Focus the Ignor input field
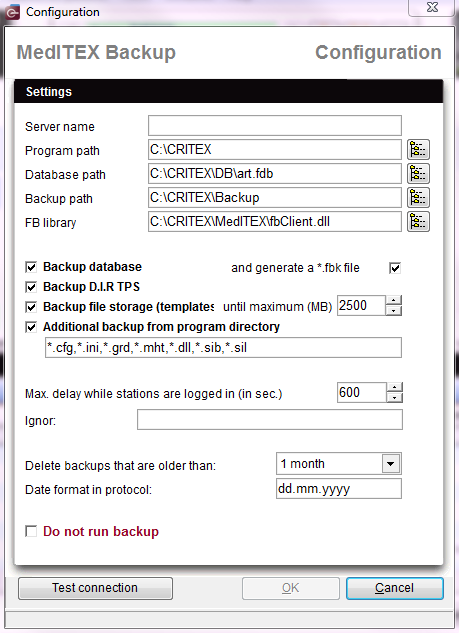Image resolution: width=459 pixels, height=633 pixels. click(x=270, y=420)
